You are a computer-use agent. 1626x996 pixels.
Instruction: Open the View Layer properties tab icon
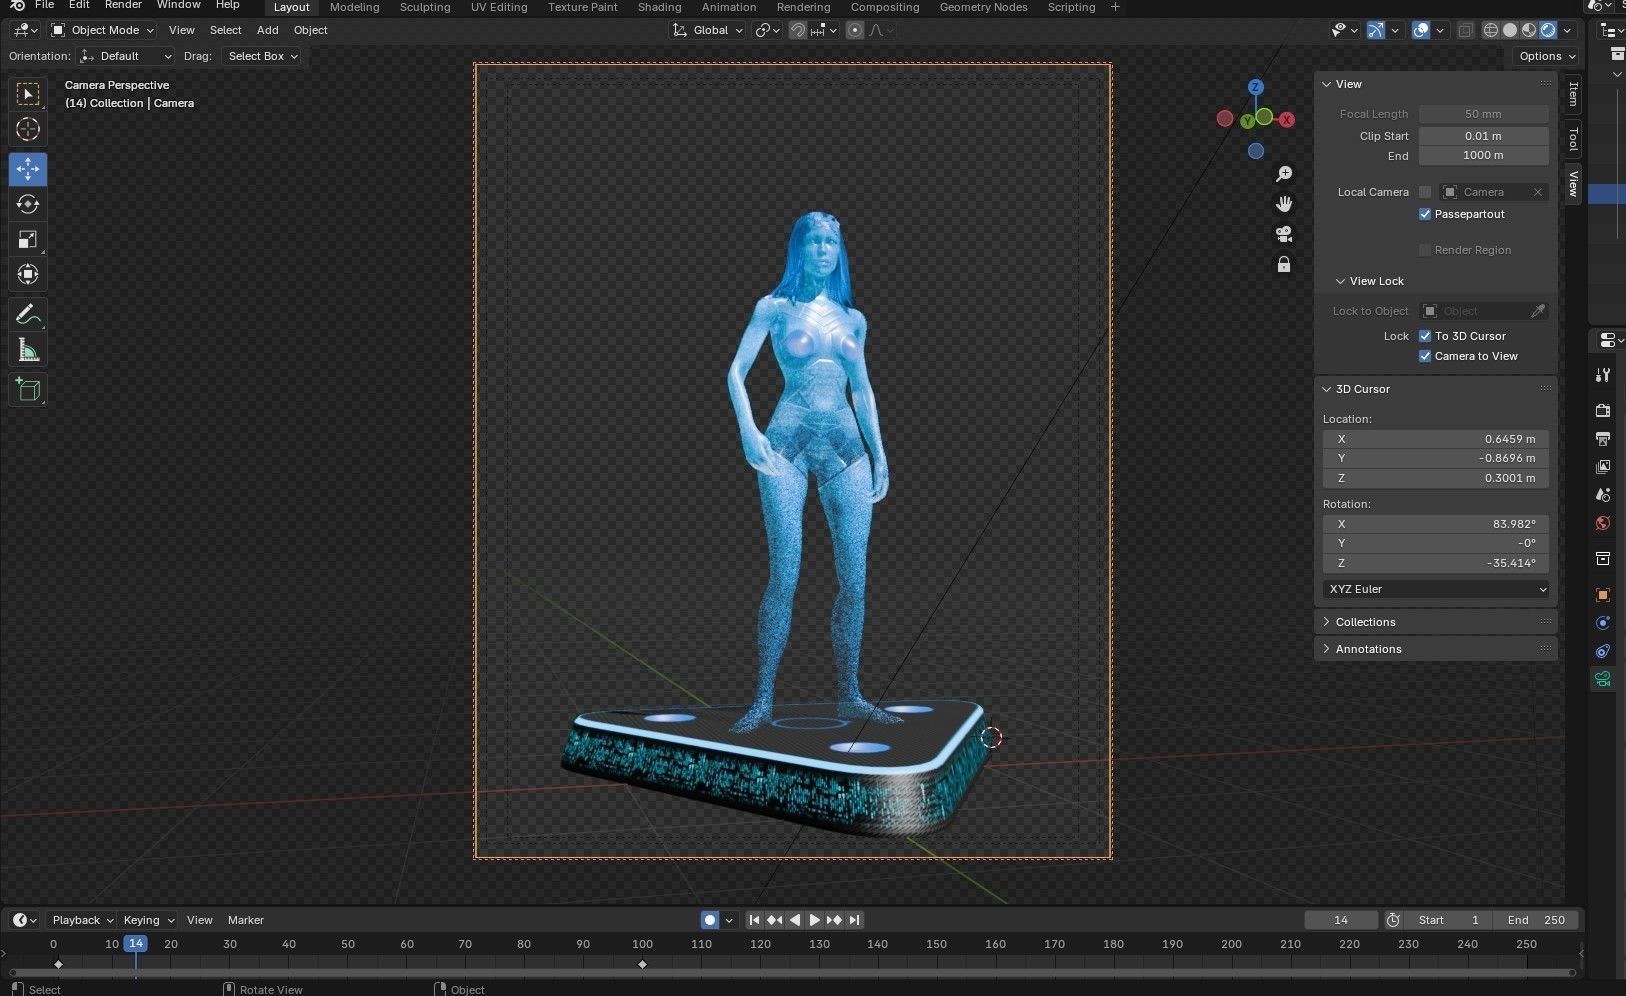1603,466
